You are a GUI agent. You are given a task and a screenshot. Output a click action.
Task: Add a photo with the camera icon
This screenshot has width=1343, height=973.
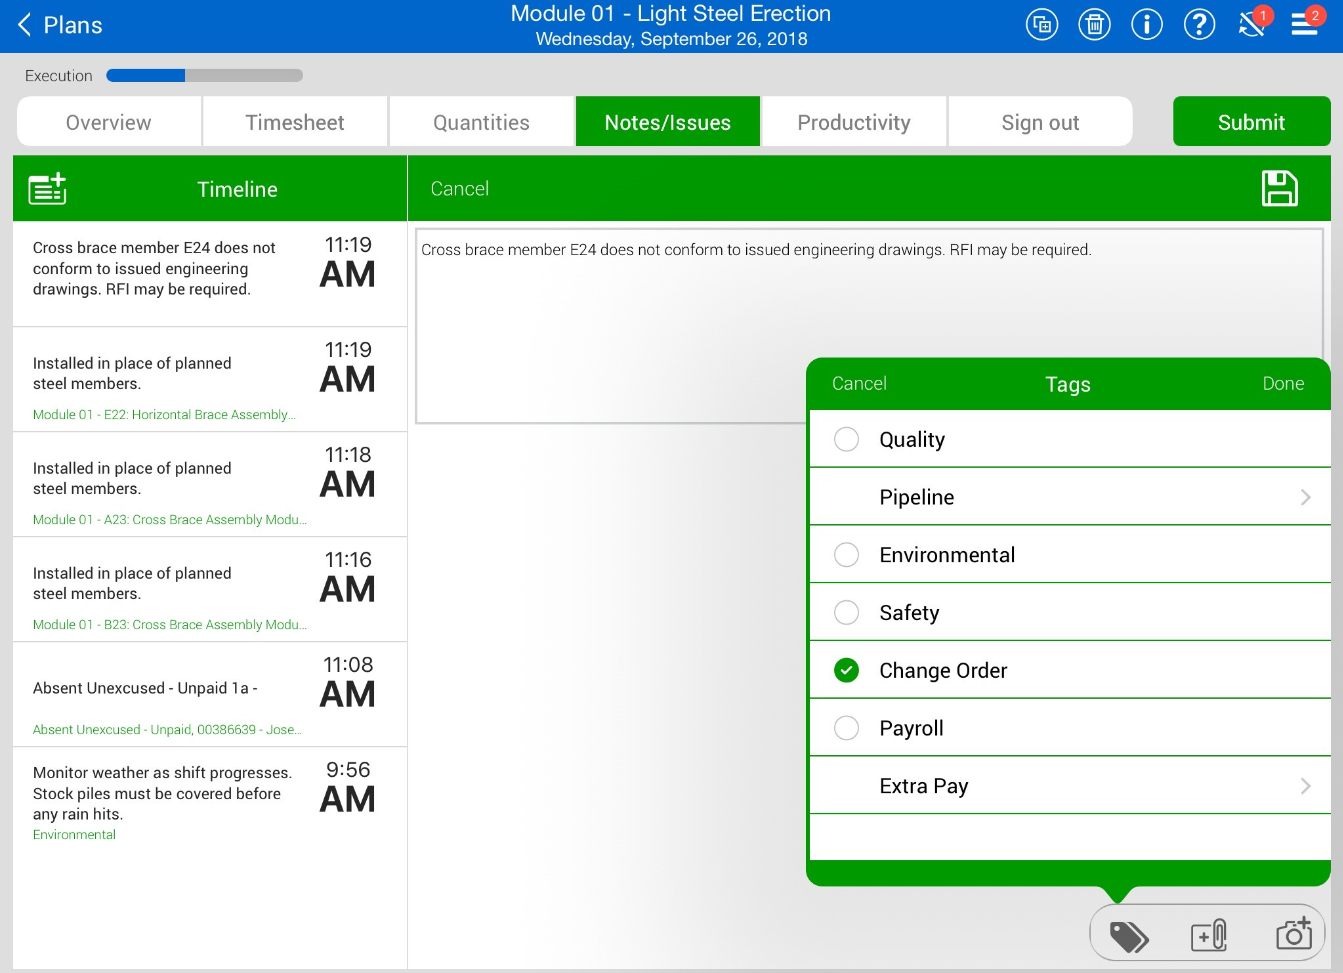coord(1294,934)
